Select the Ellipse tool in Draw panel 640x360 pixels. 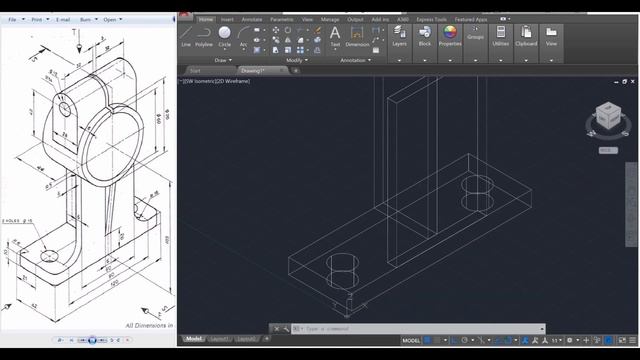(257, 40)
